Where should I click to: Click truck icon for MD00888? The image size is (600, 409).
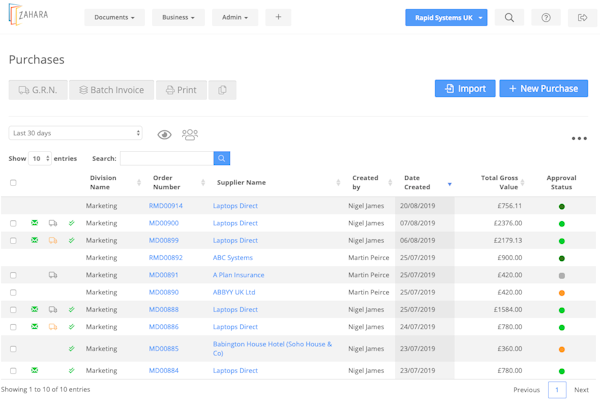tap(53, 310)
